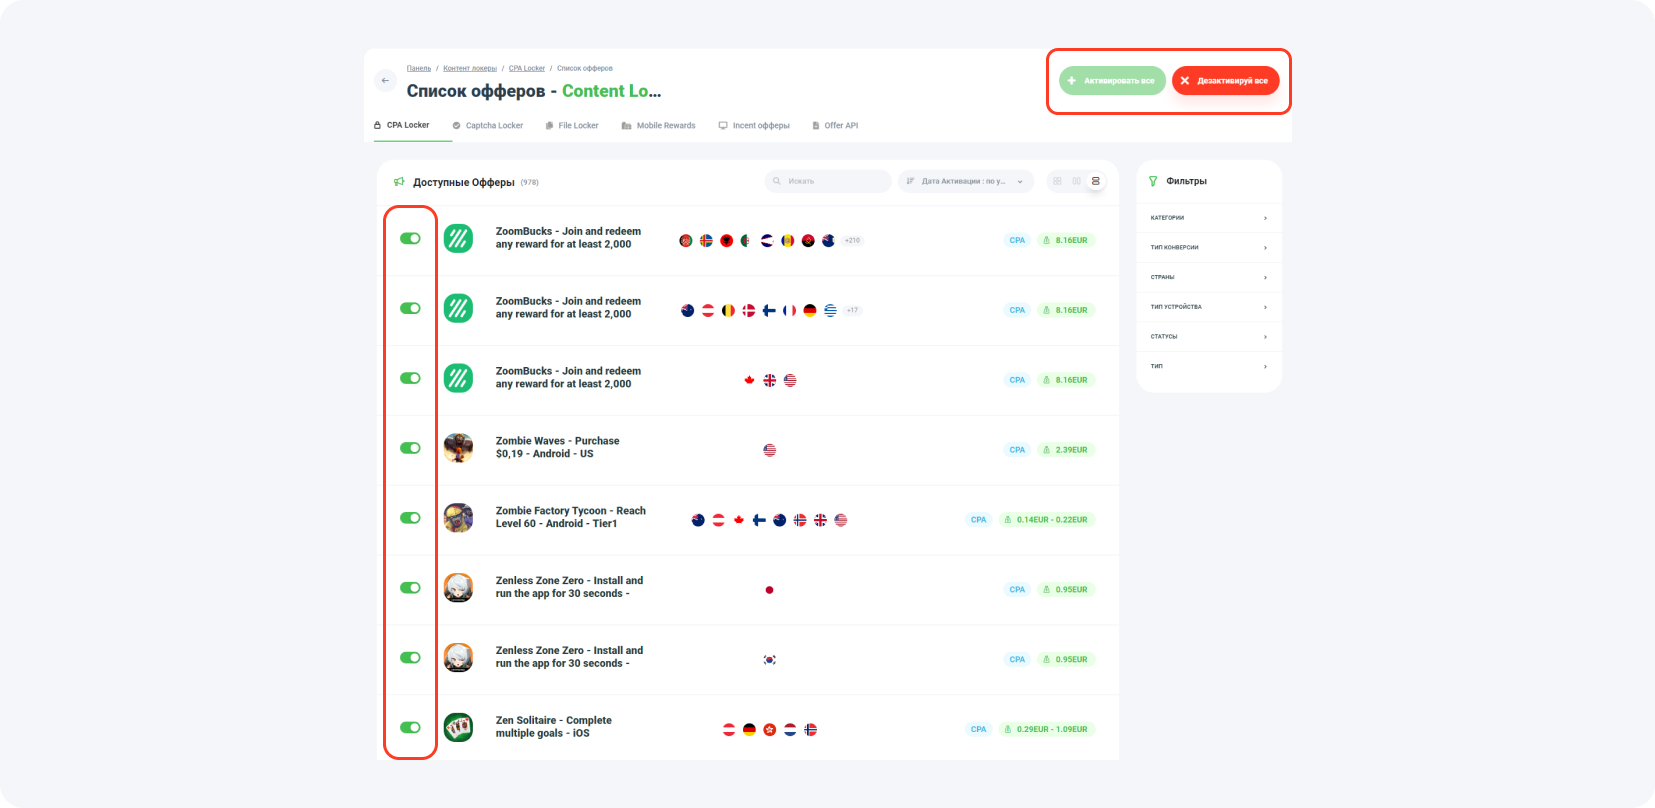Toggle off the Zombie Waves offer

410,448
